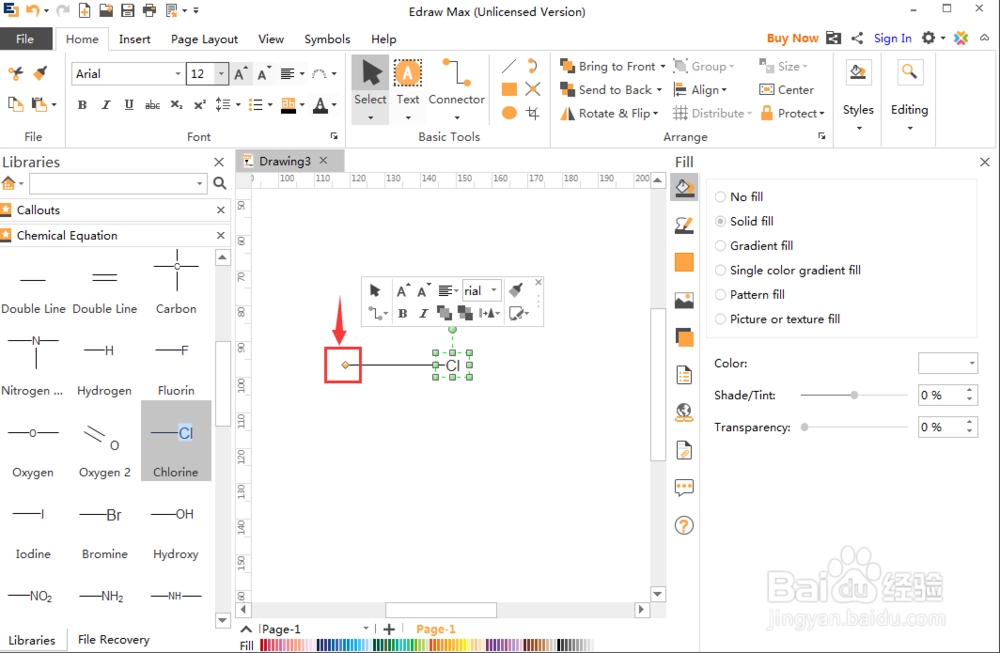Search libraries with magnifier icon
This screenshot has width=1000, height=653.
[x=219, y=184]
